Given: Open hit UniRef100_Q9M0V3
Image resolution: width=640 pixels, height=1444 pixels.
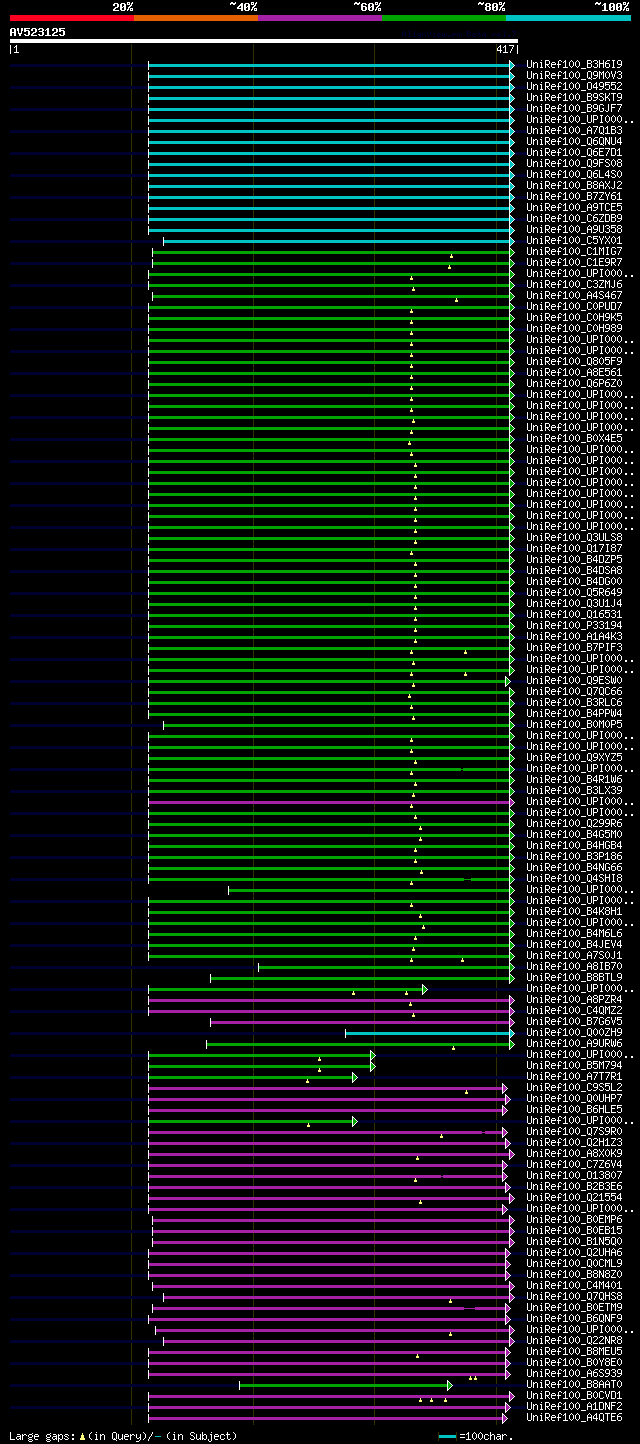Looking at the screenshot, I should (574, 75).
